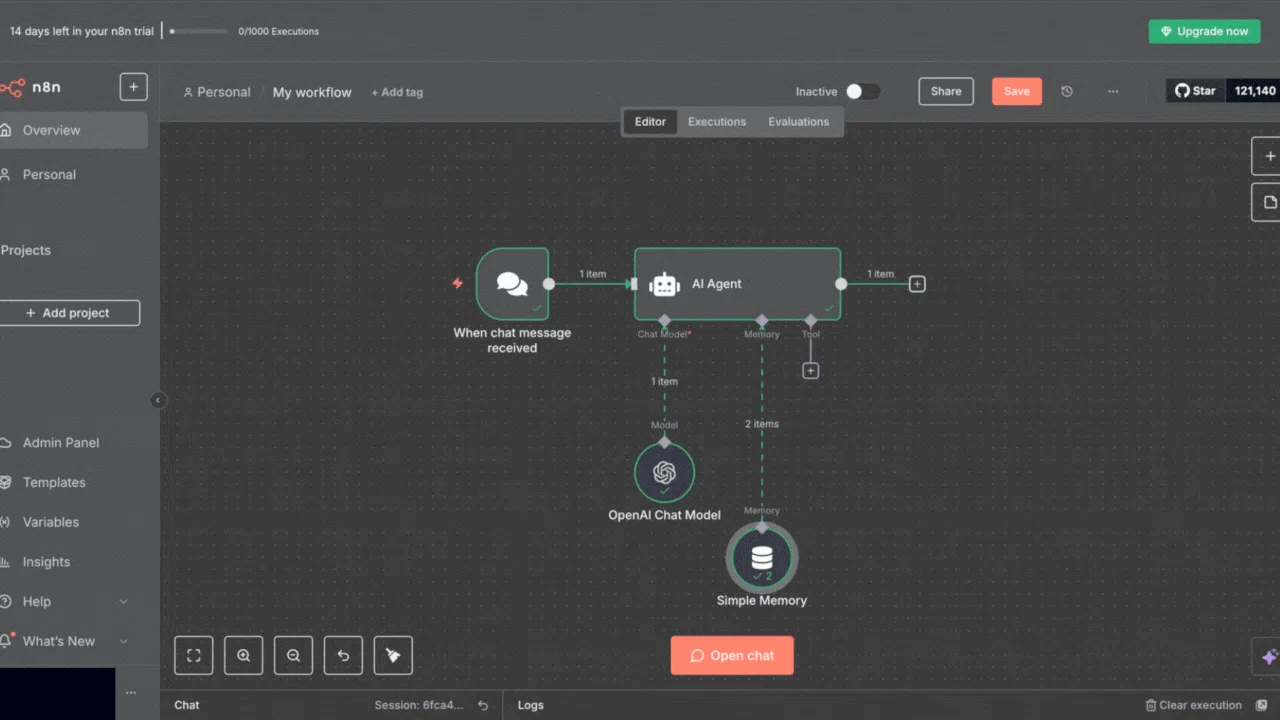This screenshot has height=720, width=1280.
Task: Click the Upgrade now button
Action: 1204,31
